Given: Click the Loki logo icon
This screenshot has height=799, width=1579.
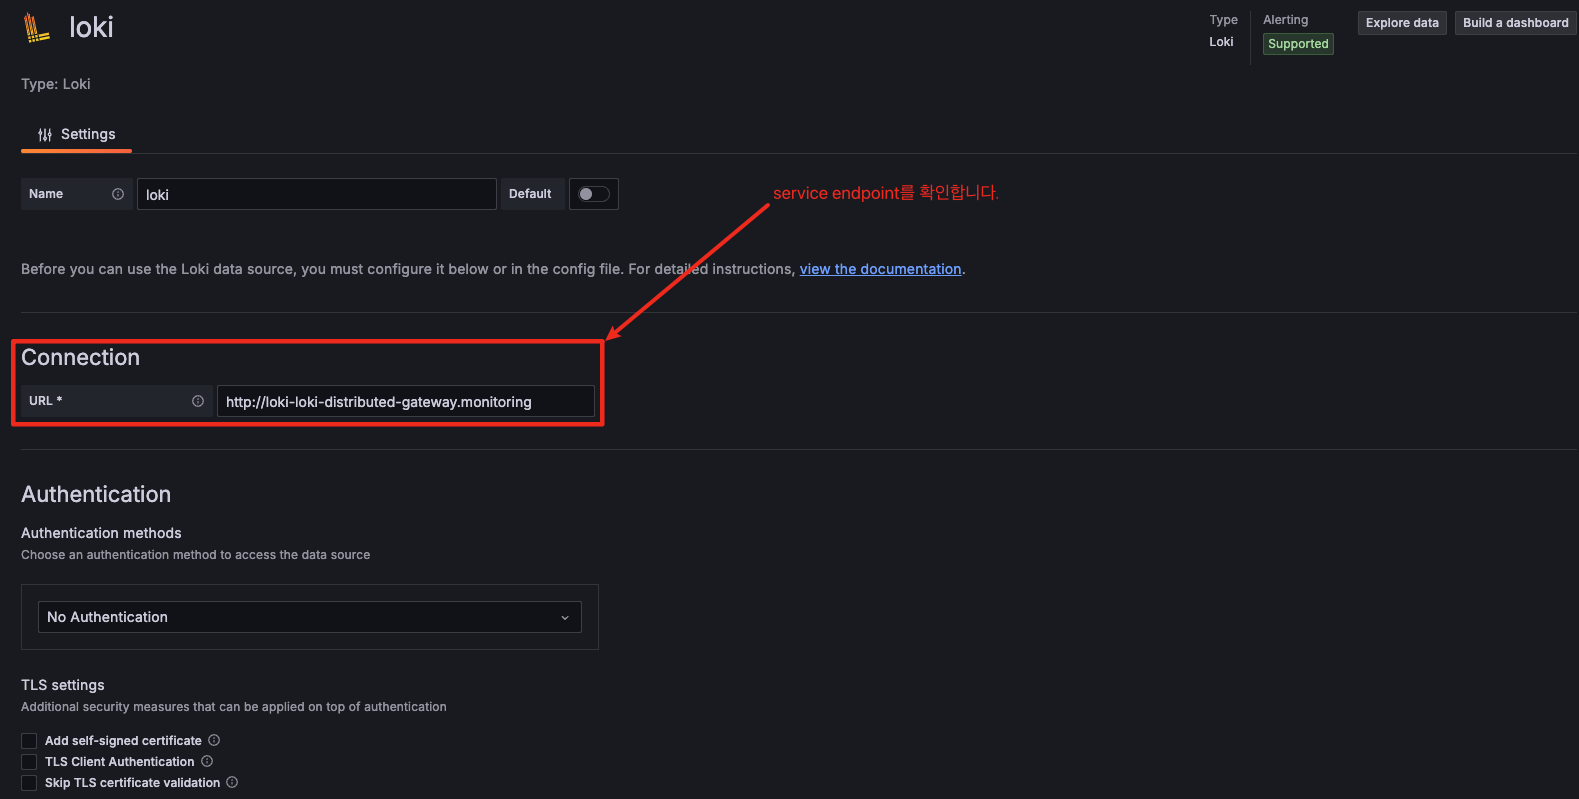Looking at the screenshot, I should coord(37,28).
